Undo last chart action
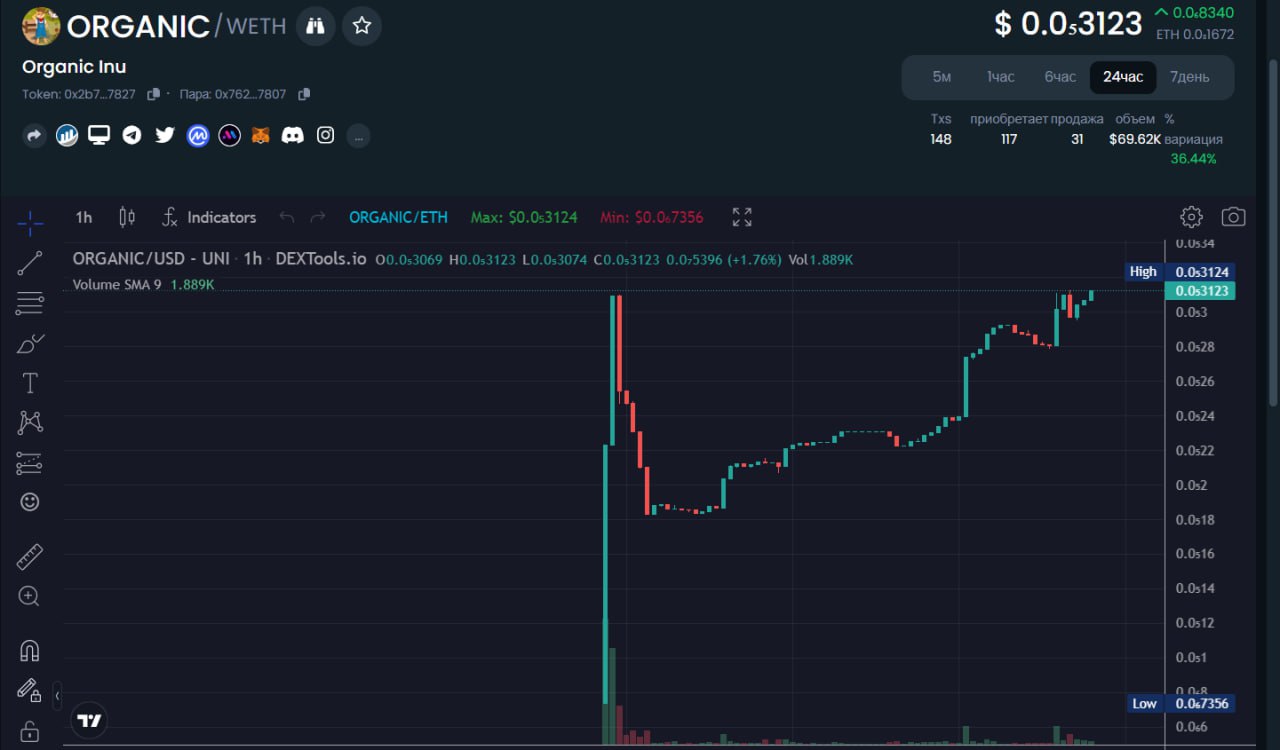 click(287, 217)
